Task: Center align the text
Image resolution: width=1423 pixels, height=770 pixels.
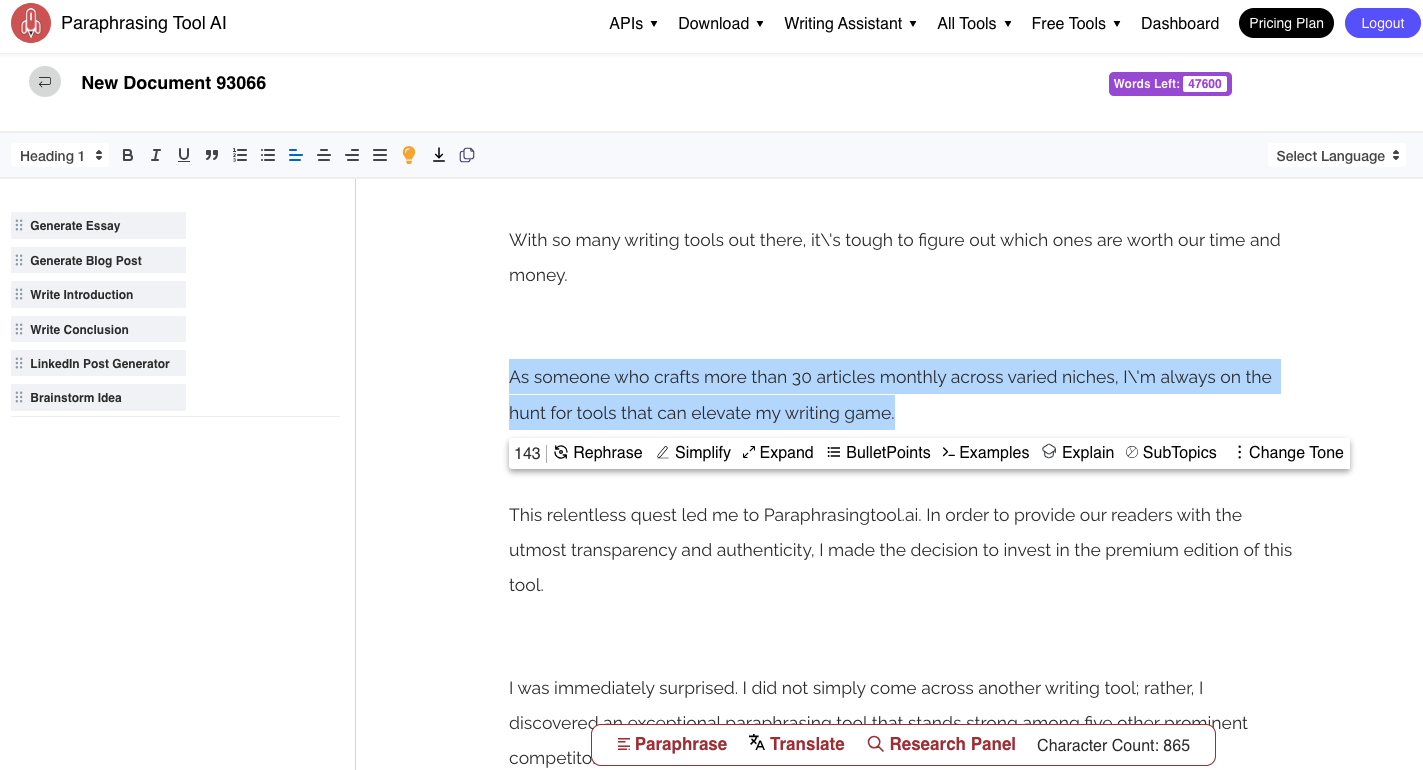Action: pyautogui.click(x=324, y=155)
